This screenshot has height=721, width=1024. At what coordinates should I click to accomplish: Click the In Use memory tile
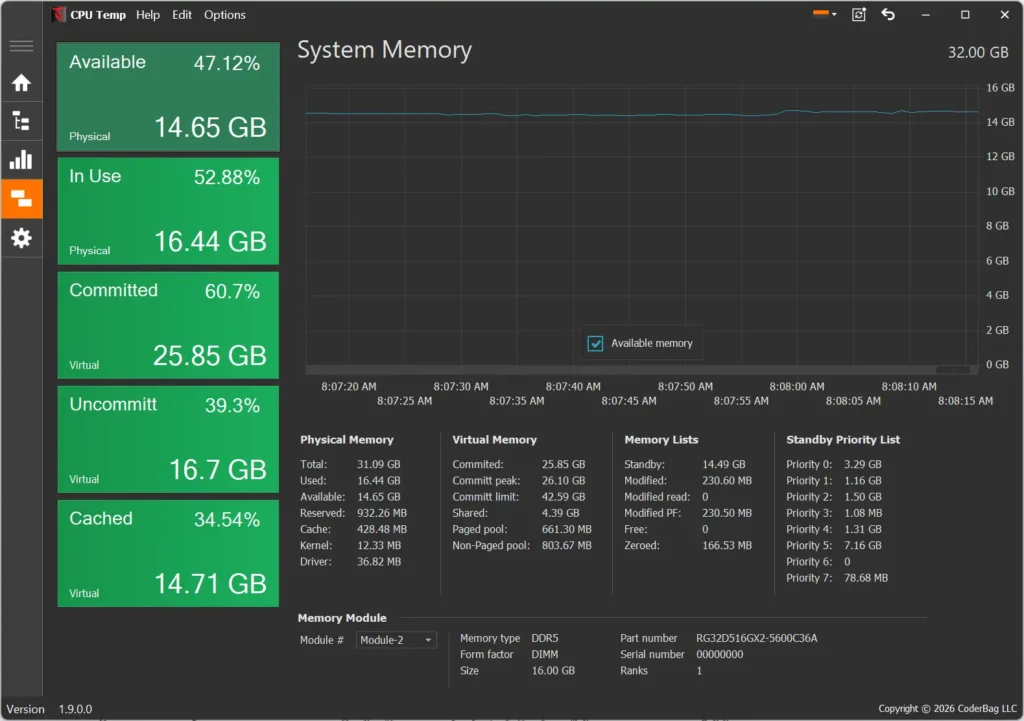tap(168, 211)
